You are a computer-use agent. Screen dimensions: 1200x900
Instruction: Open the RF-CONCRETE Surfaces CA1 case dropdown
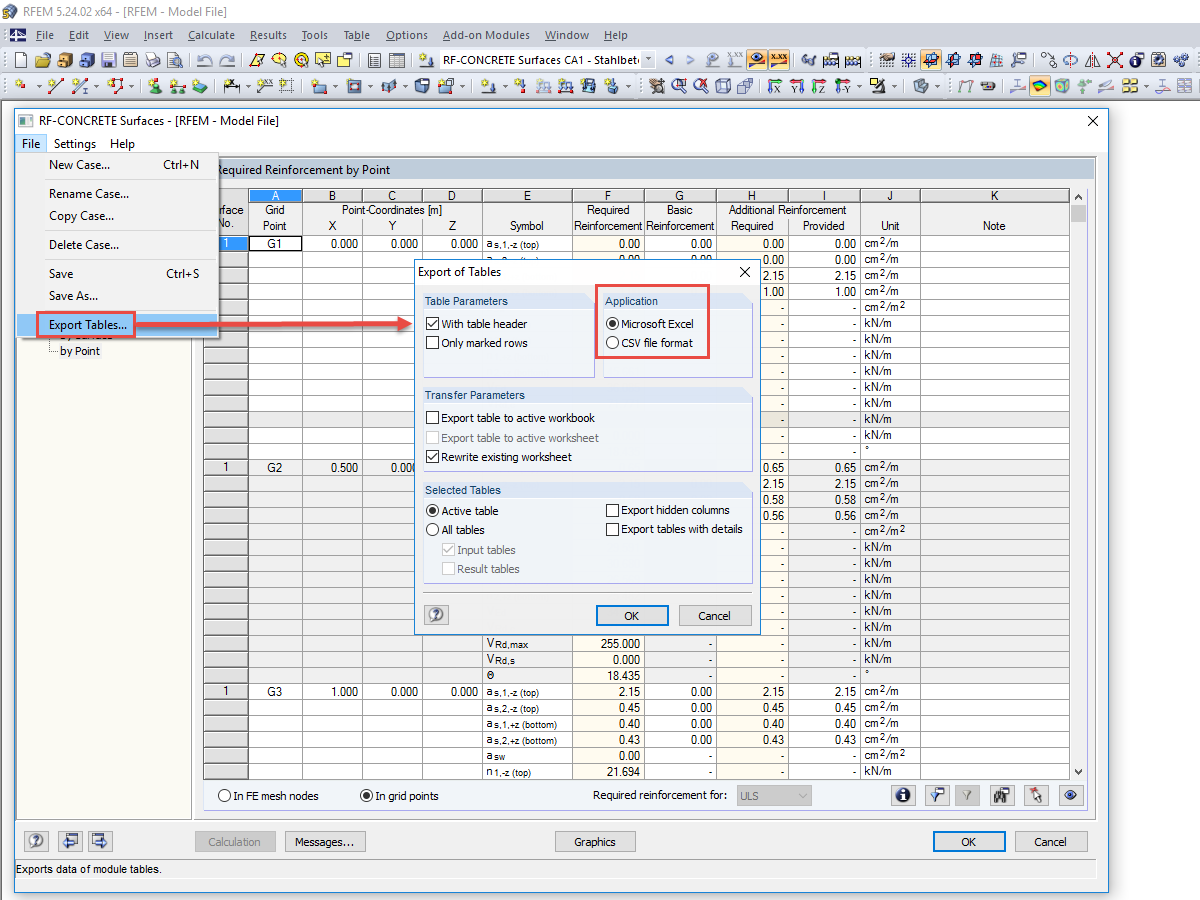point(649,60)
